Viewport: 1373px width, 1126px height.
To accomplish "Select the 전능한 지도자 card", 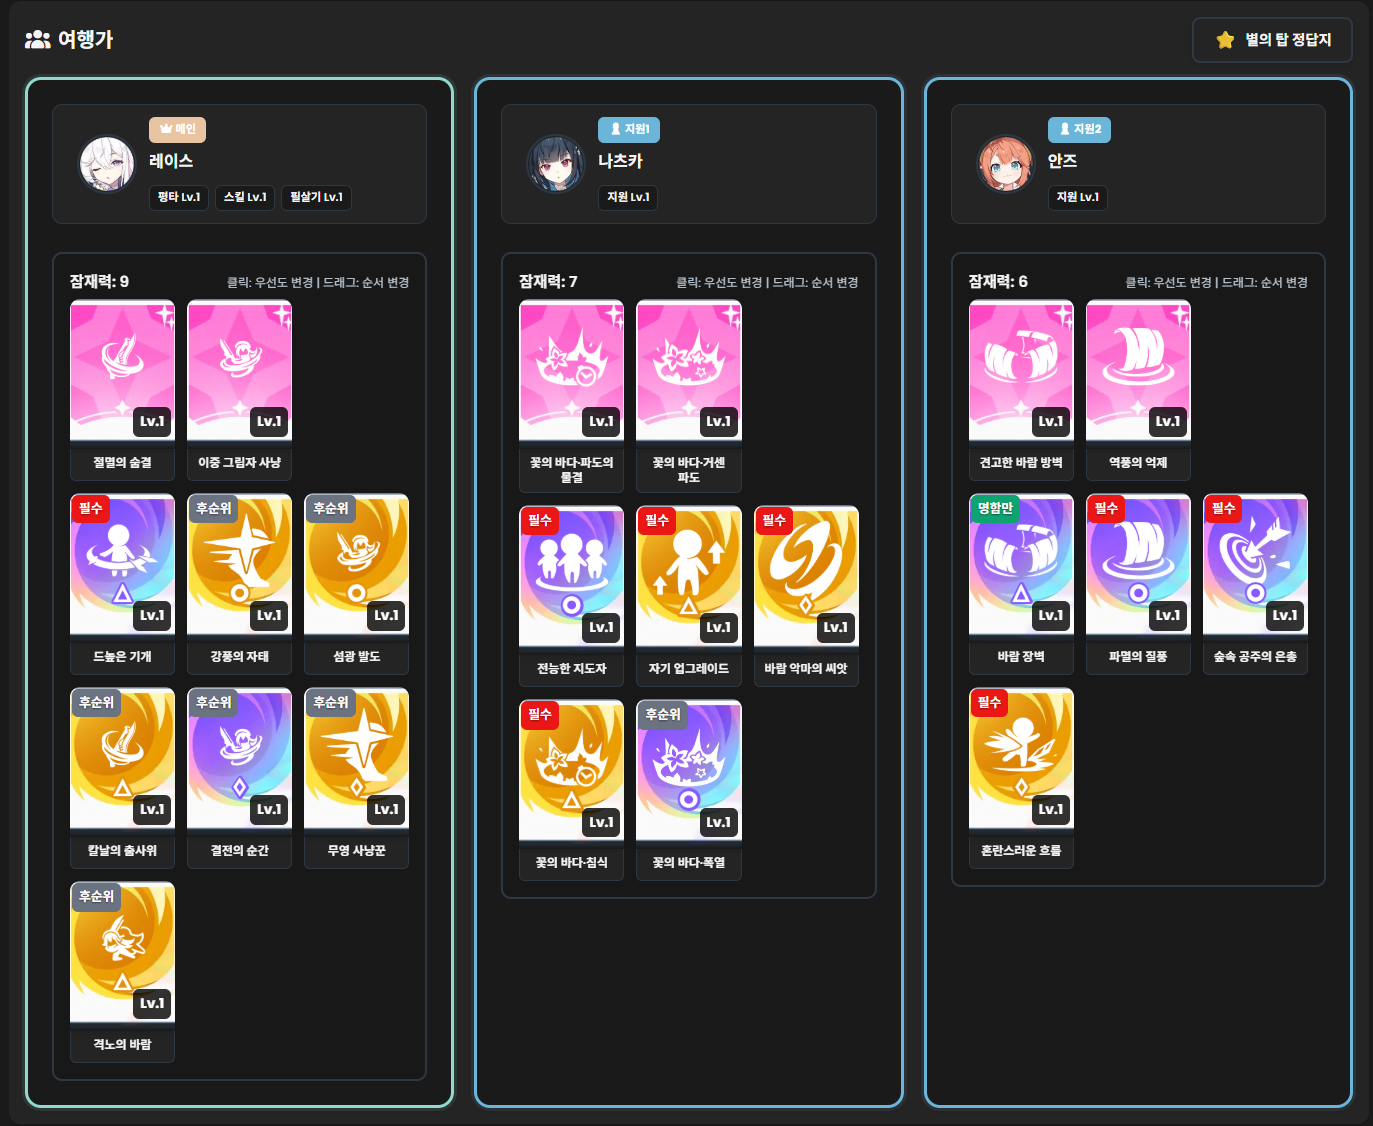I will coord(571,577).
